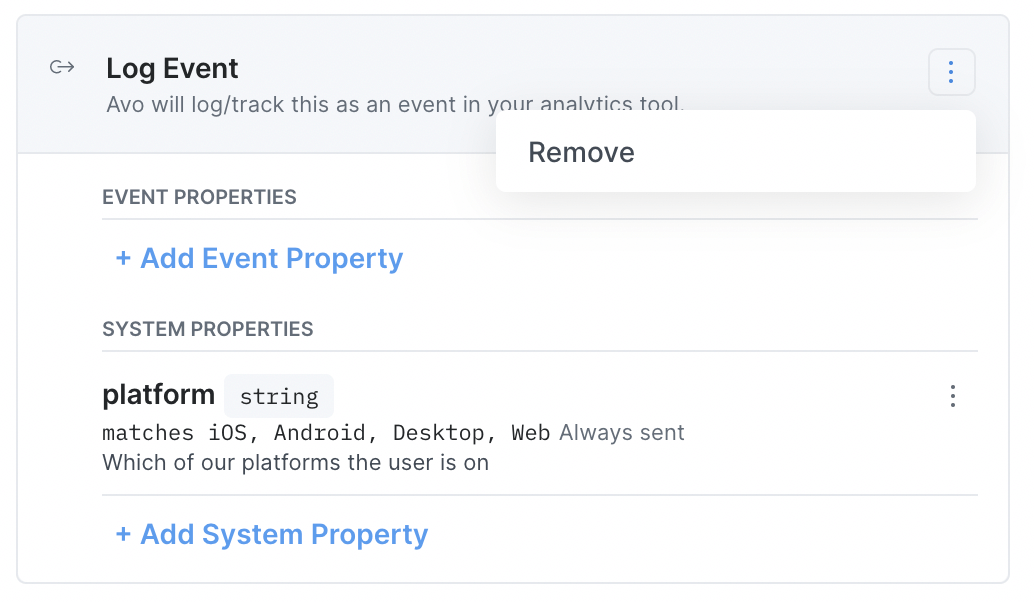Click Add System Property

tap(270, 534)
